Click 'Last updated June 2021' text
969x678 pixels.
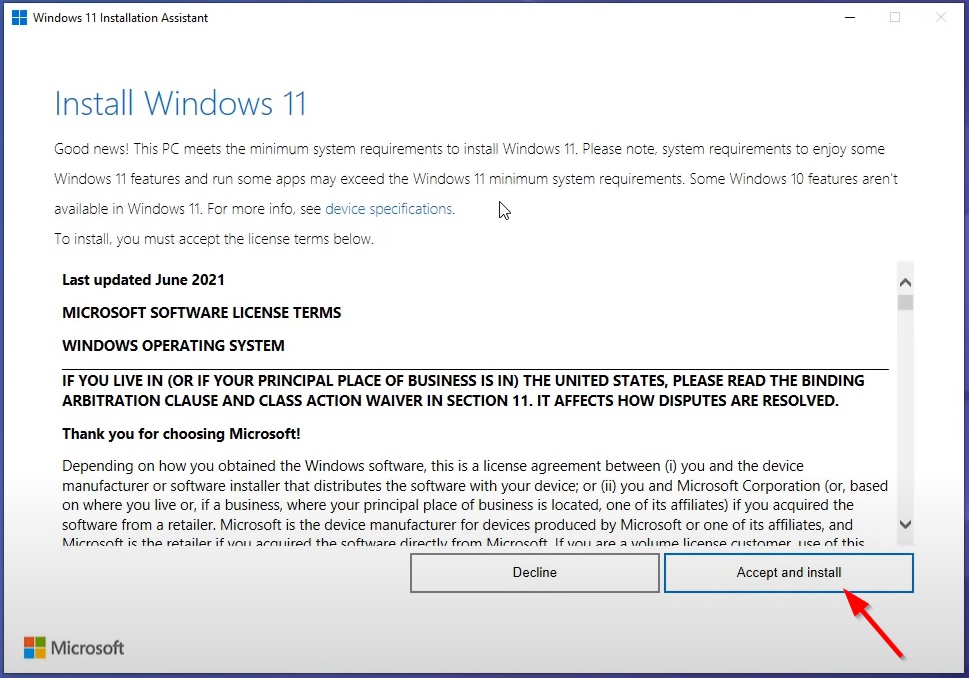(x=143, y=280)
